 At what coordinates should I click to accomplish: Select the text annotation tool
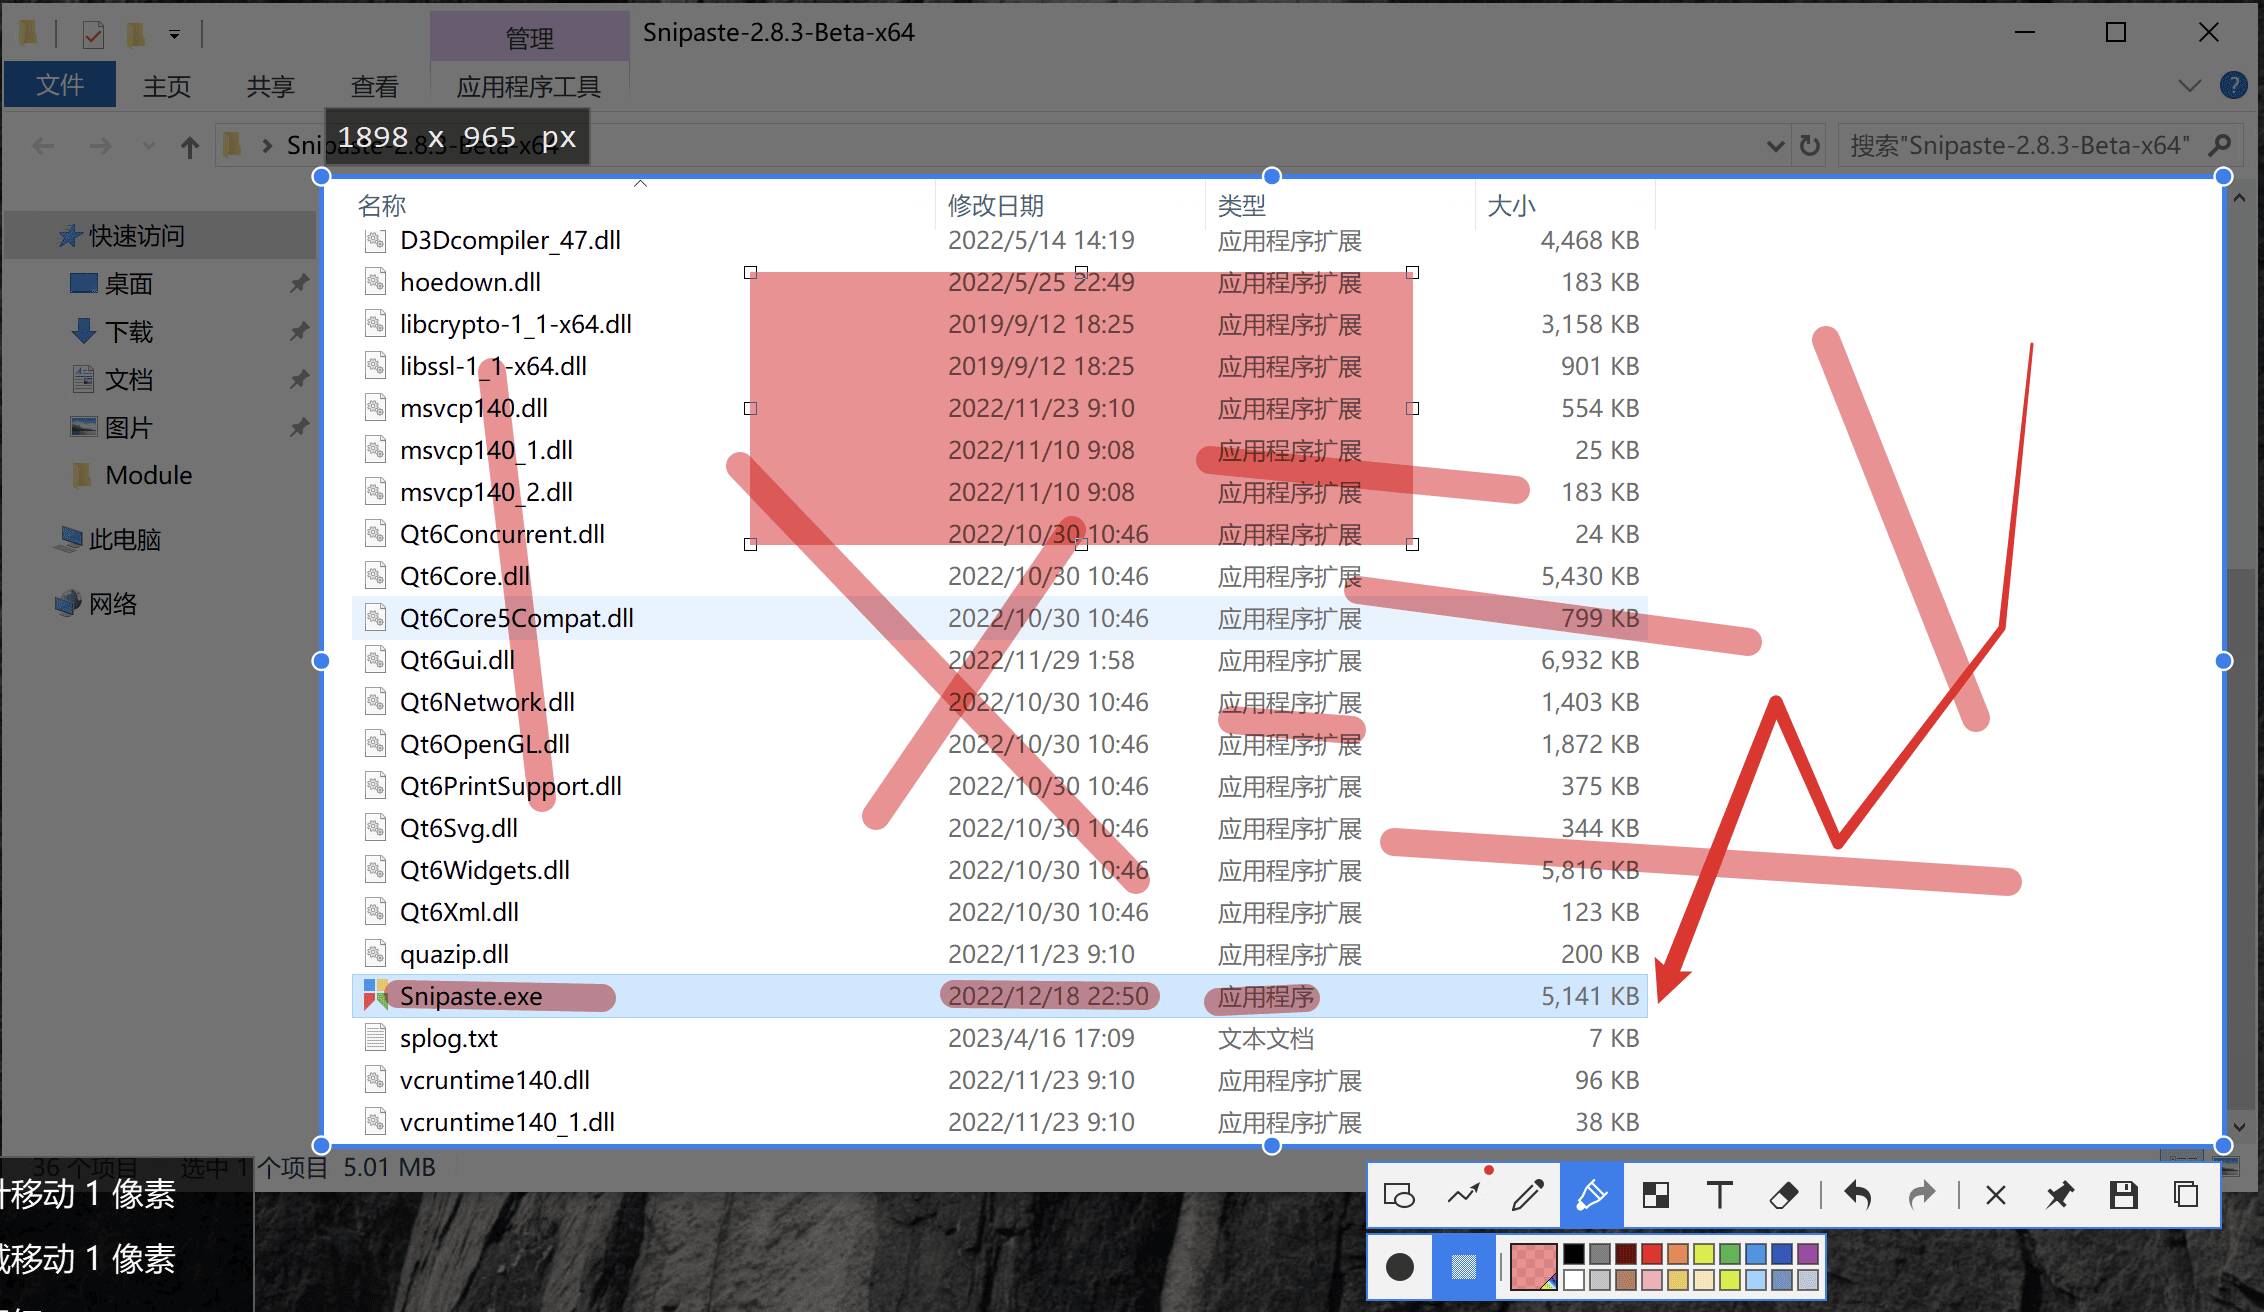[1720, 1195]
